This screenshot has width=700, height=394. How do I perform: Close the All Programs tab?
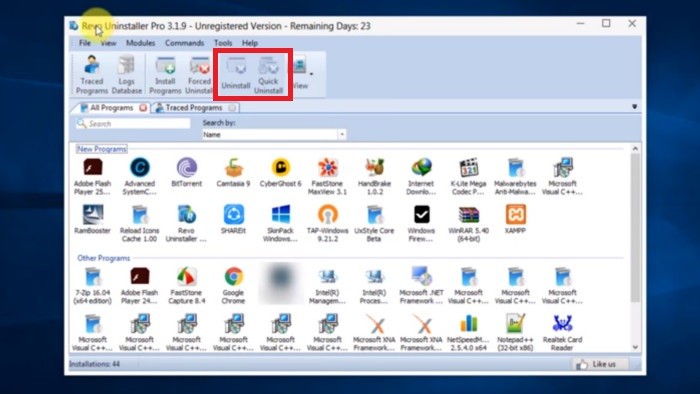tap(143, 108)
